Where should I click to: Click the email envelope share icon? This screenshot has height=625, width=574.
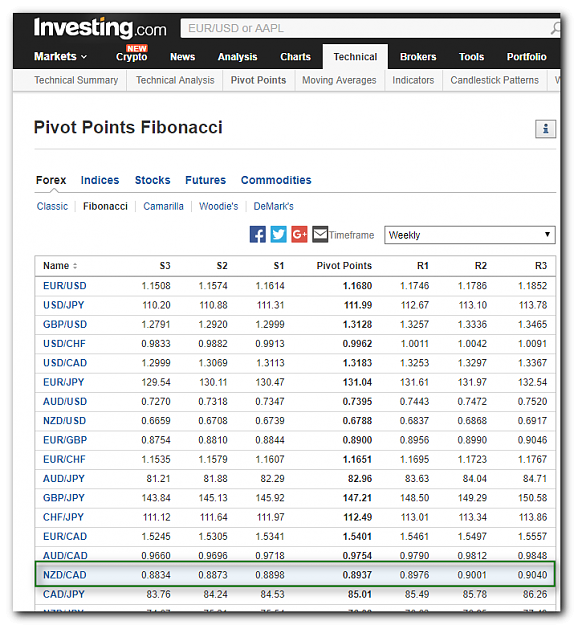click(320, 234)
